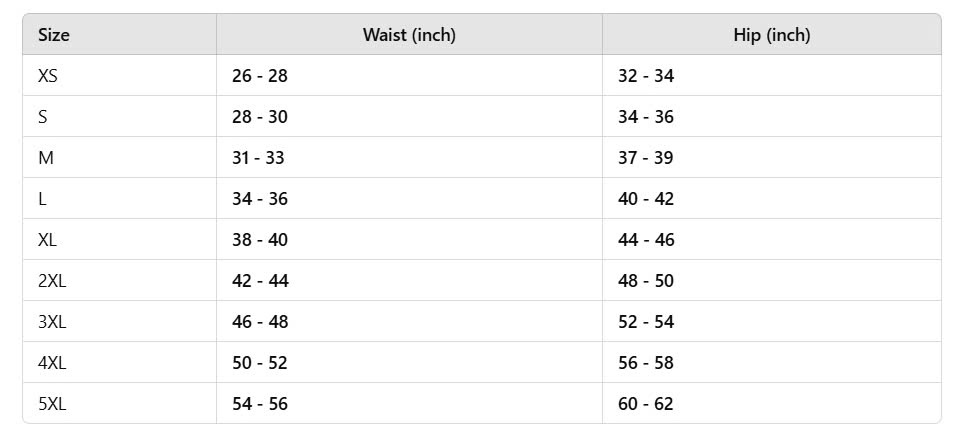Select hip range 56 - 58

[646, 363]
